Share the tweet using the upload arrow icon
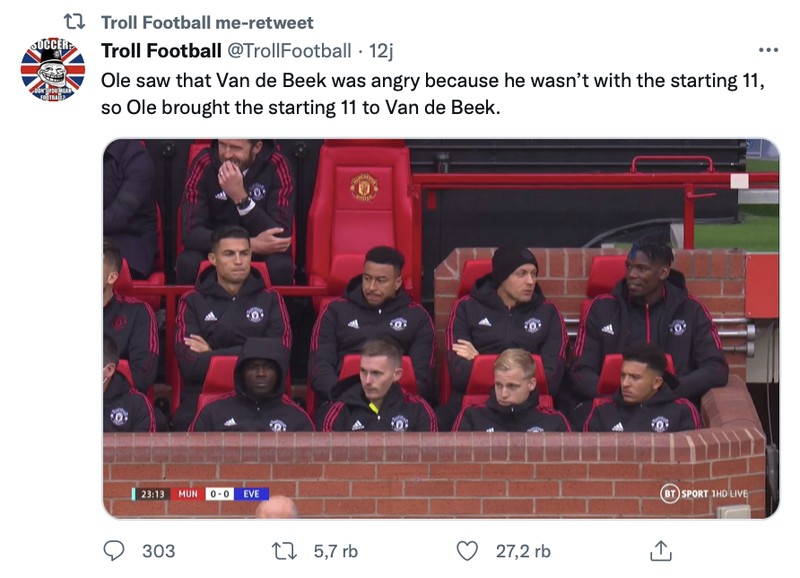800x578 pixels. [x=661, y=550]
